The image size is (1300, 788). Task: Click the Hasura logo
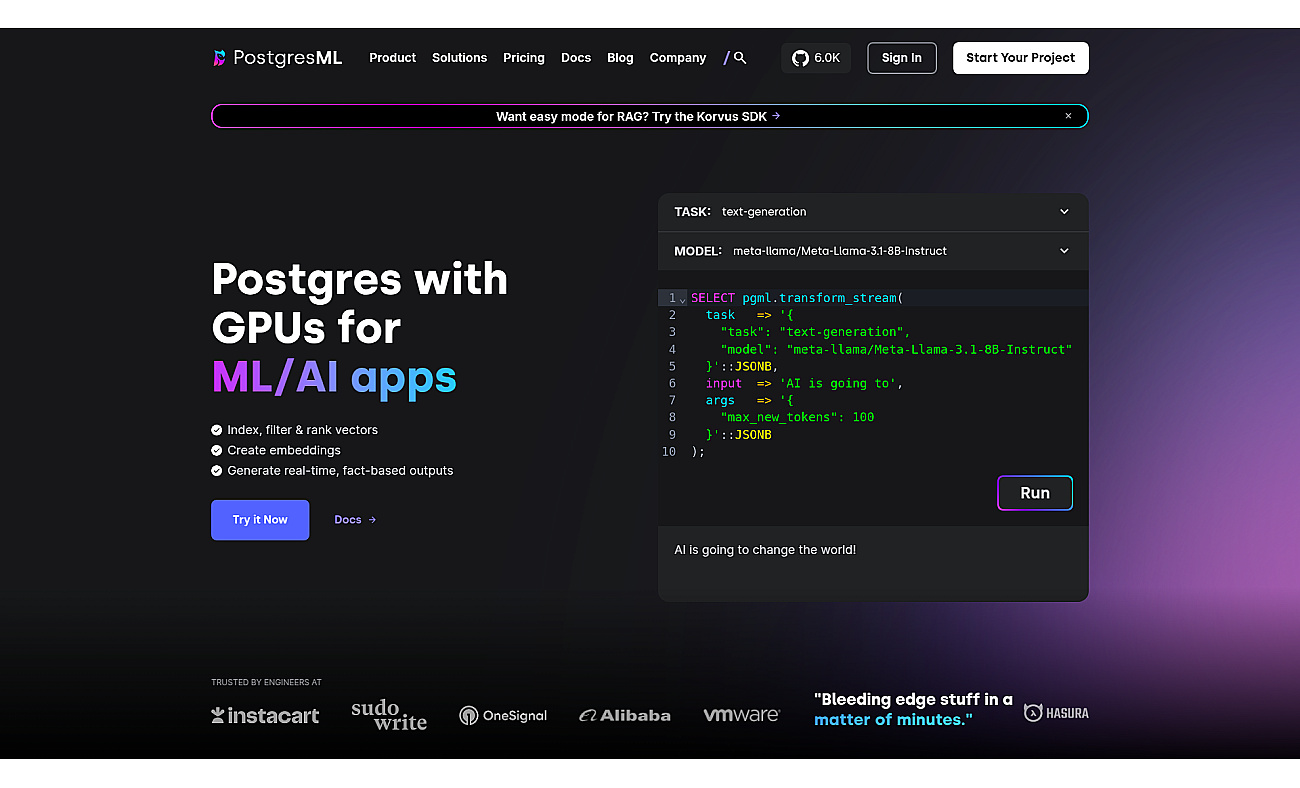pyautogui.click(x=1056, y=713)
